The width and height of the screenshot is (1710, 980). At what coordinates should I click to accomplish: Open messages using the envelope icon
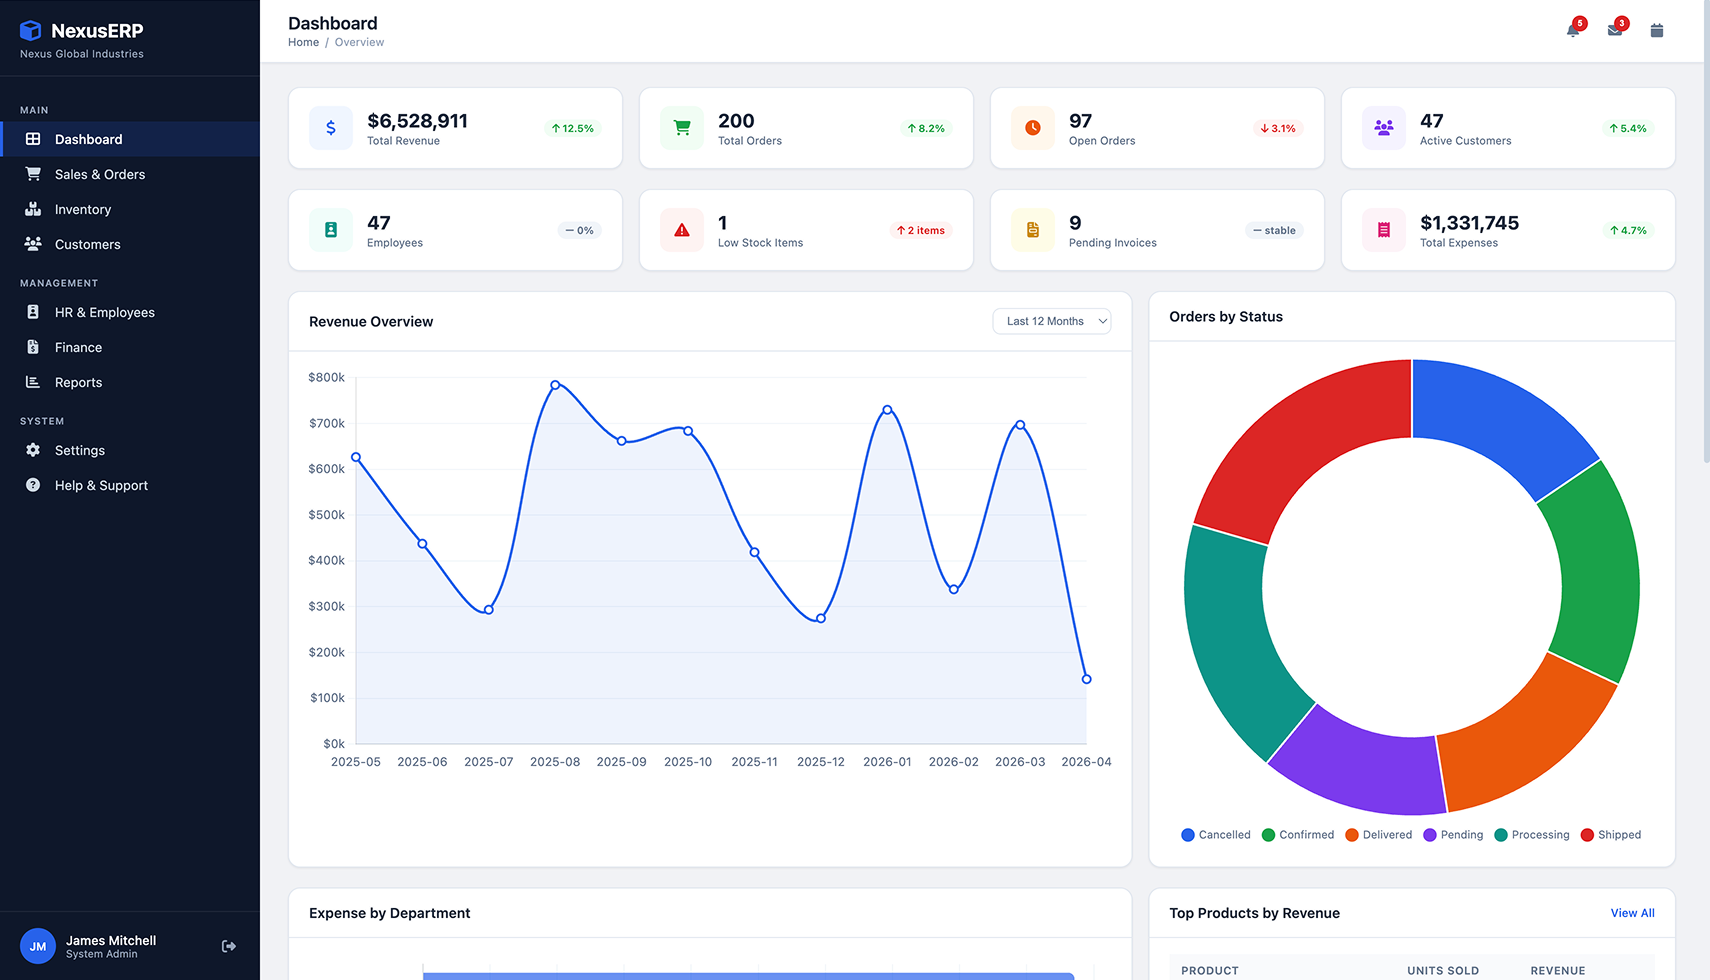point(1613,29)
